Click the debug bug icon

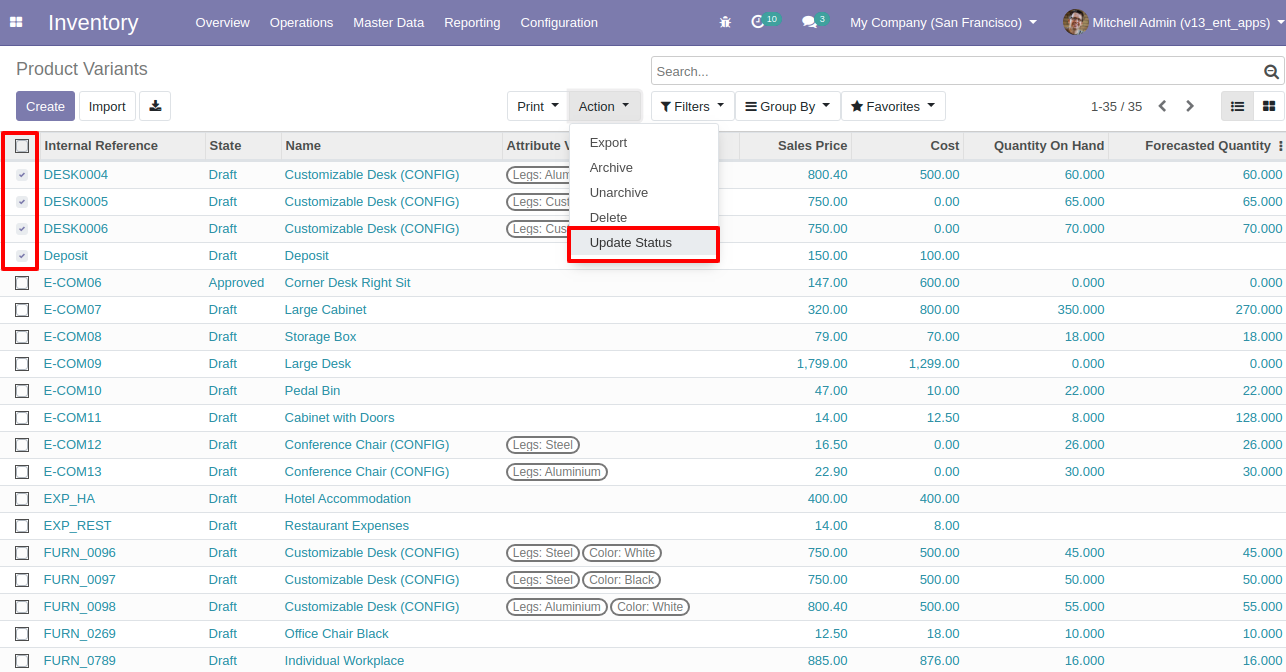click(x=725, y=22)
